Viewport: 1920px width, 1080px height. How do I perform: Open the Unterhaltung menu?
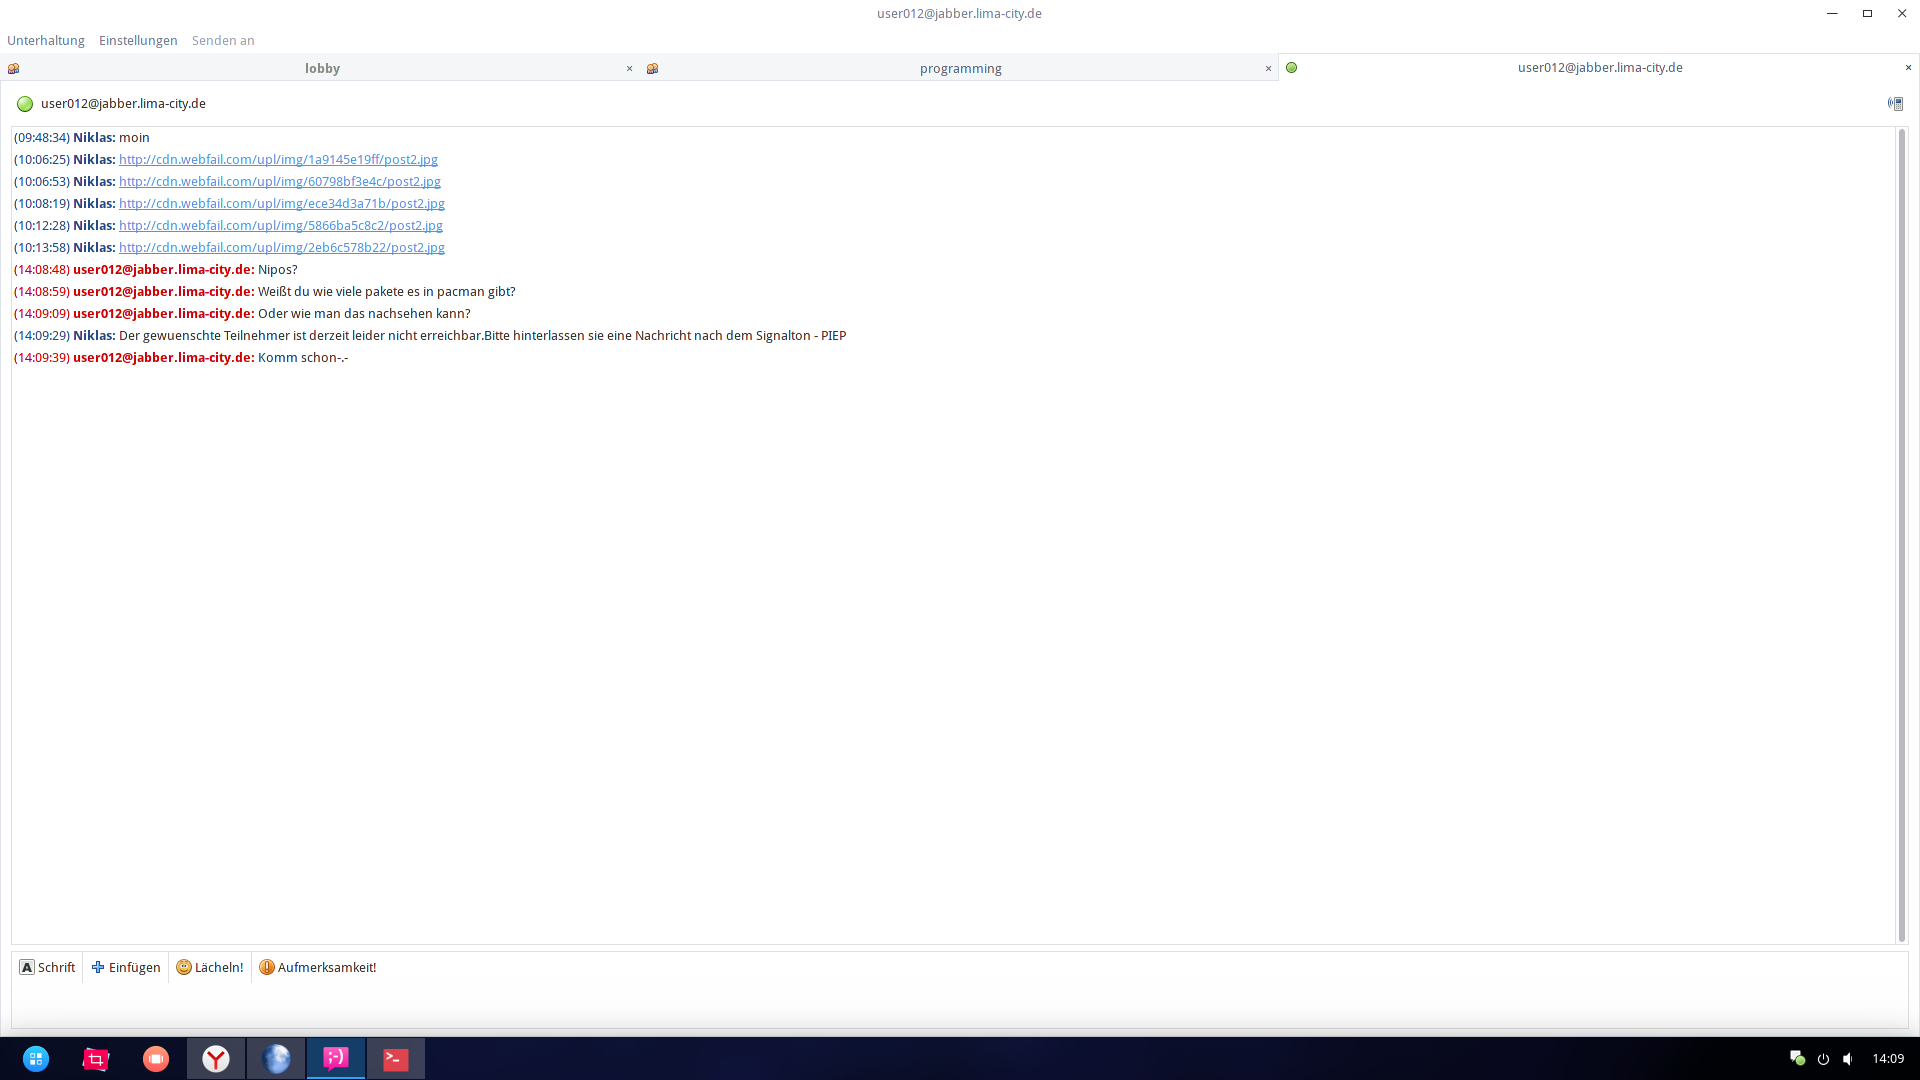(46, 40)
